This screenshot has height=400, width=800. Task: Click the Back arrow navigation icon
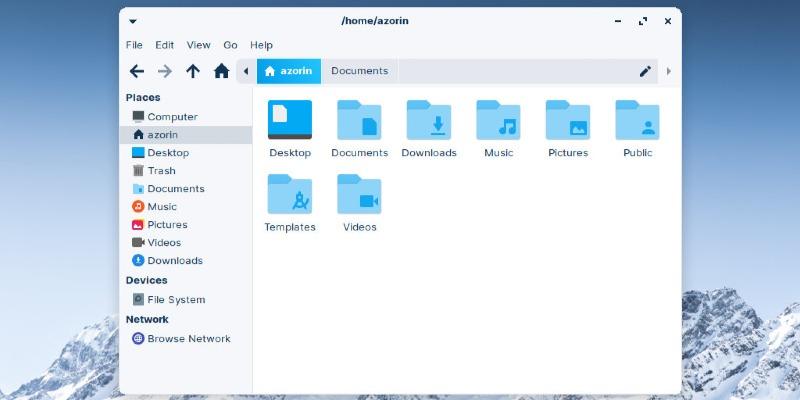click(137, 71)
